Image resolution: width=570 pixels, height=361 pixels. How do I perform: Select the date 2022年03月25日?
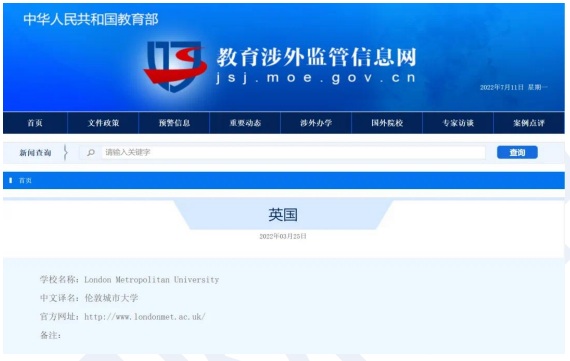(283, 236)
